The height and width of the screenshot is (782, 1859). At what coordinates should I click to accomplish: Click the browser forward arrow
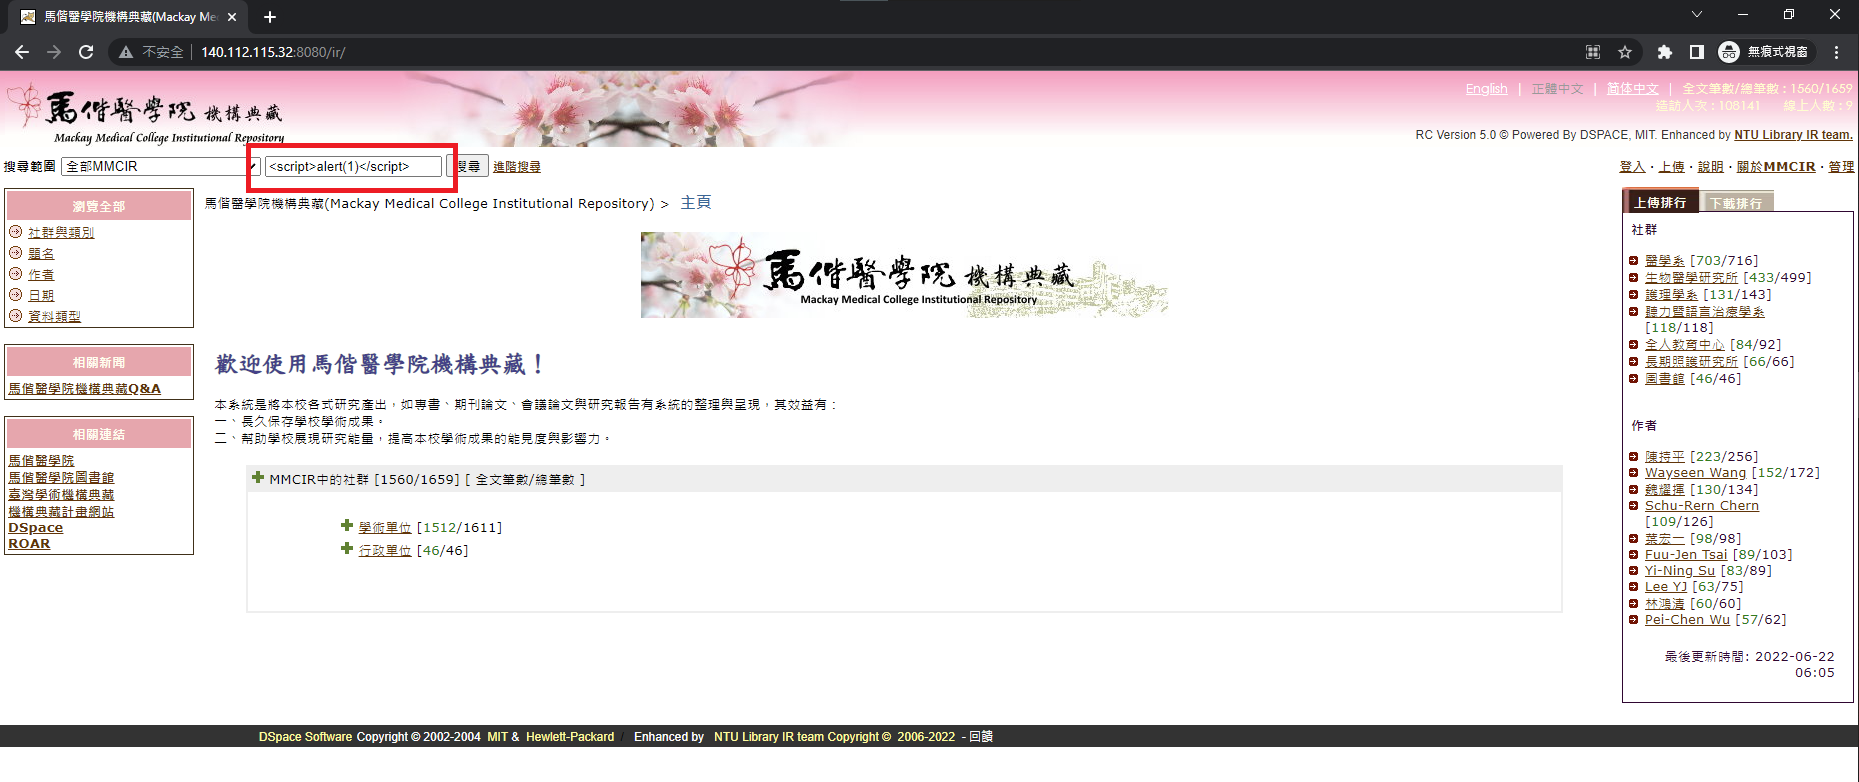54,52
